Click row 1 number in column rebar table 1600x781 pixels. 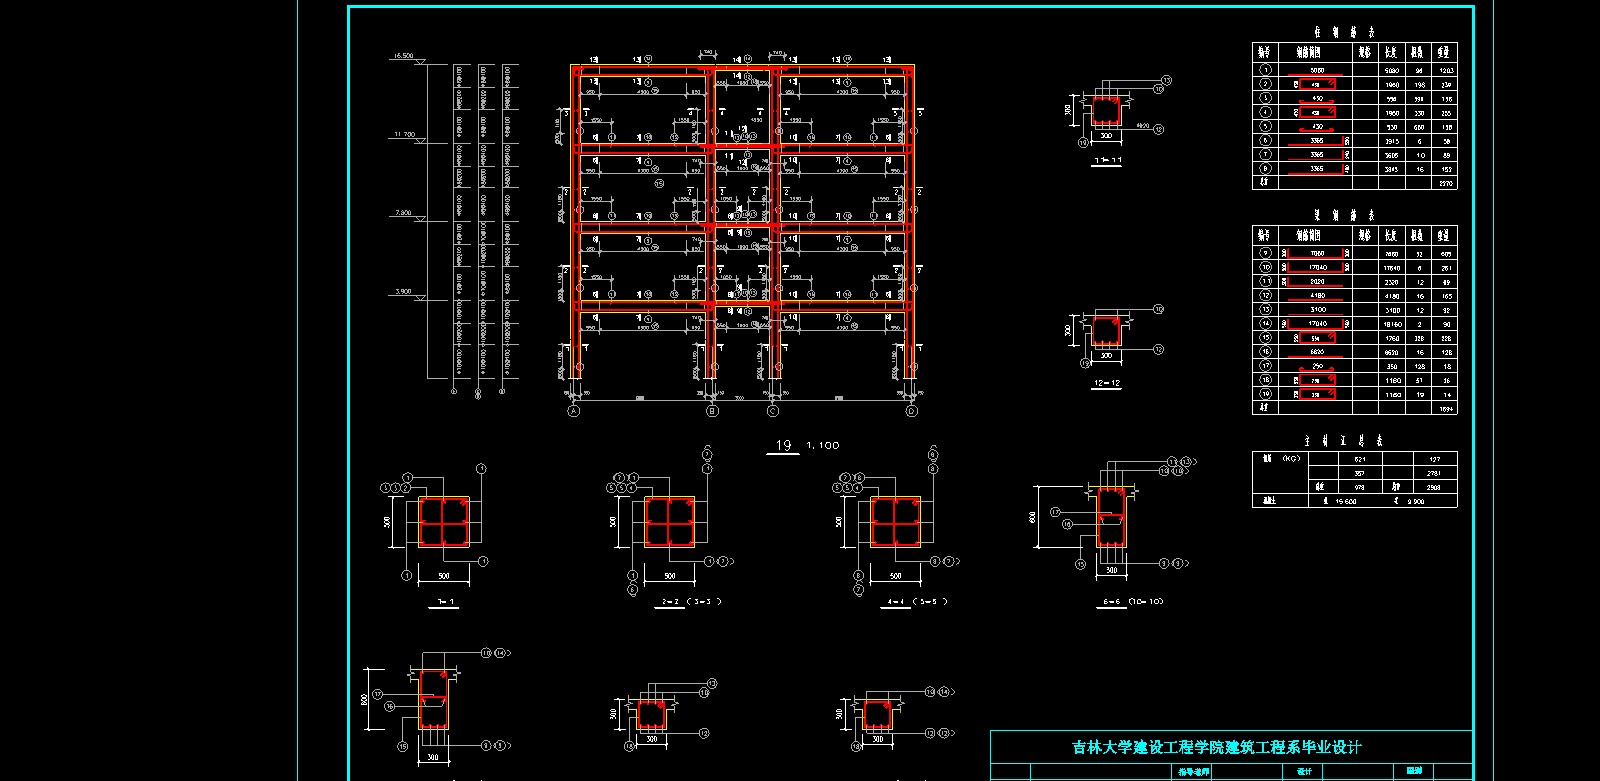coord(1265,70)
